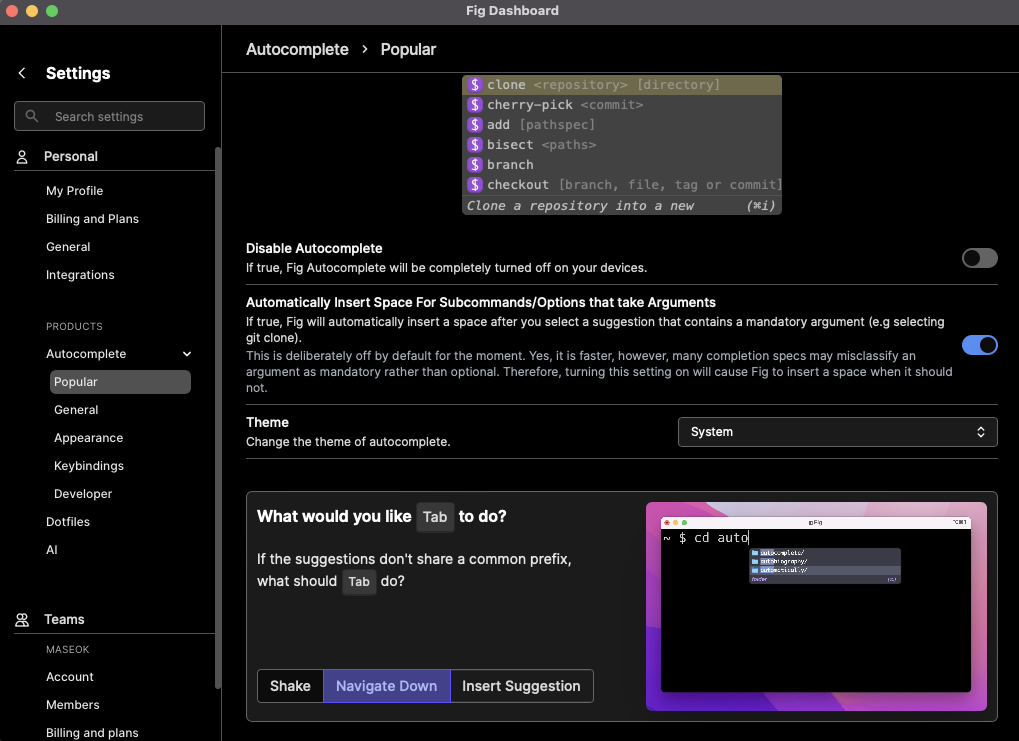Select Navigate Down option for Tab
The image size is (1019, 741).
[387, 686]
